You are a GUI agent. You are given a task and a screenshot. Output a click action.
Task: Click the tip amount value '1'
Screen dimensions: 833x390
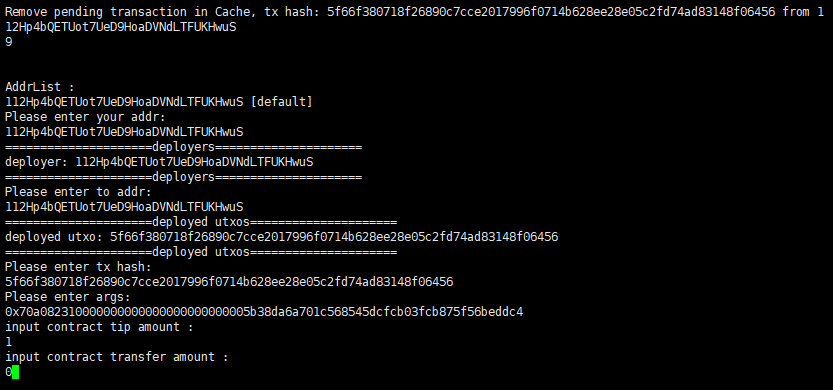8,342
